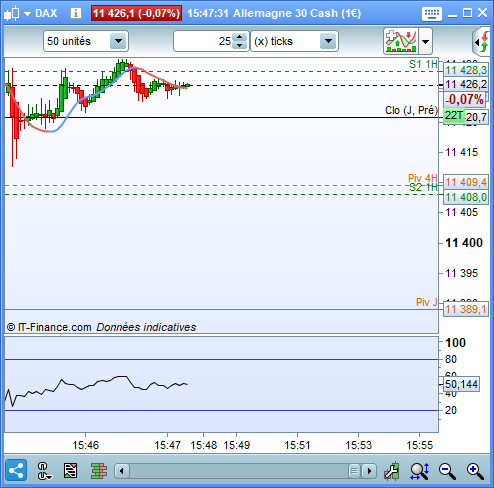The height and width of the screenshot is (488, 494).
Task: Click the RSI 20 level axis label
Action: [x=451, y=410]
